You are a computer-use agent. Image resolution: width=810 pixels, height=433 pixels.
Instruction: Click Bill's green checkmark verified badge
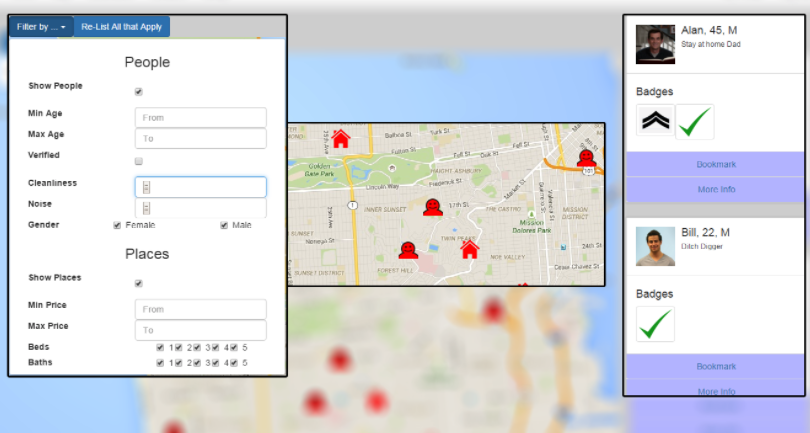655,324
